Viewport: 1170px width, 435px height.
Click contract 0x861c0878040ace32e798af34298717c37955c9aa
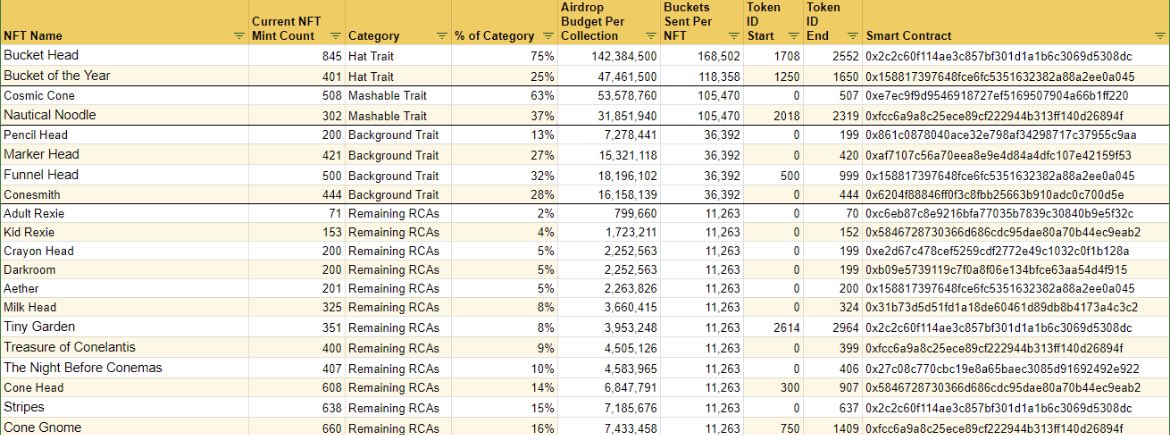[1001, 135]
